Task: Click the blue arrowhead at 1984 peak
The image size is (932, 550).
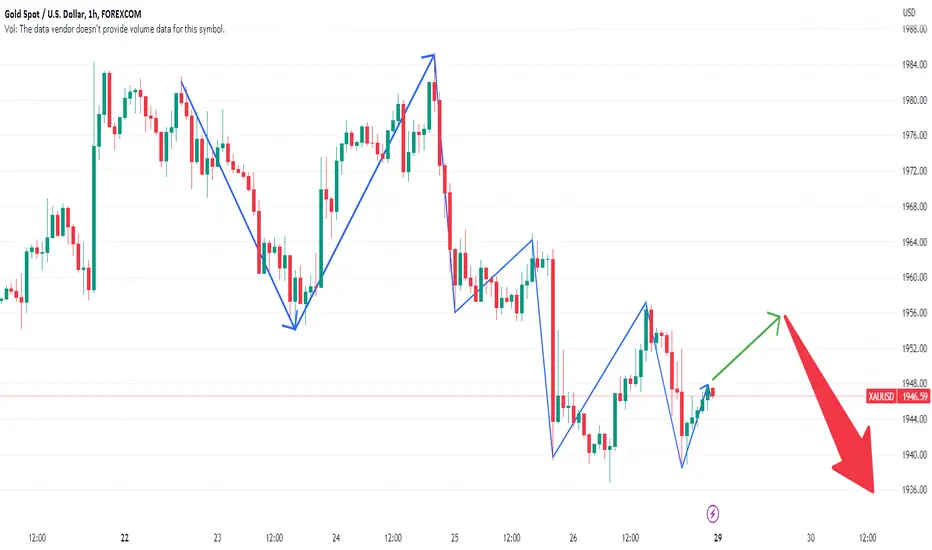Action: (429, 57)
